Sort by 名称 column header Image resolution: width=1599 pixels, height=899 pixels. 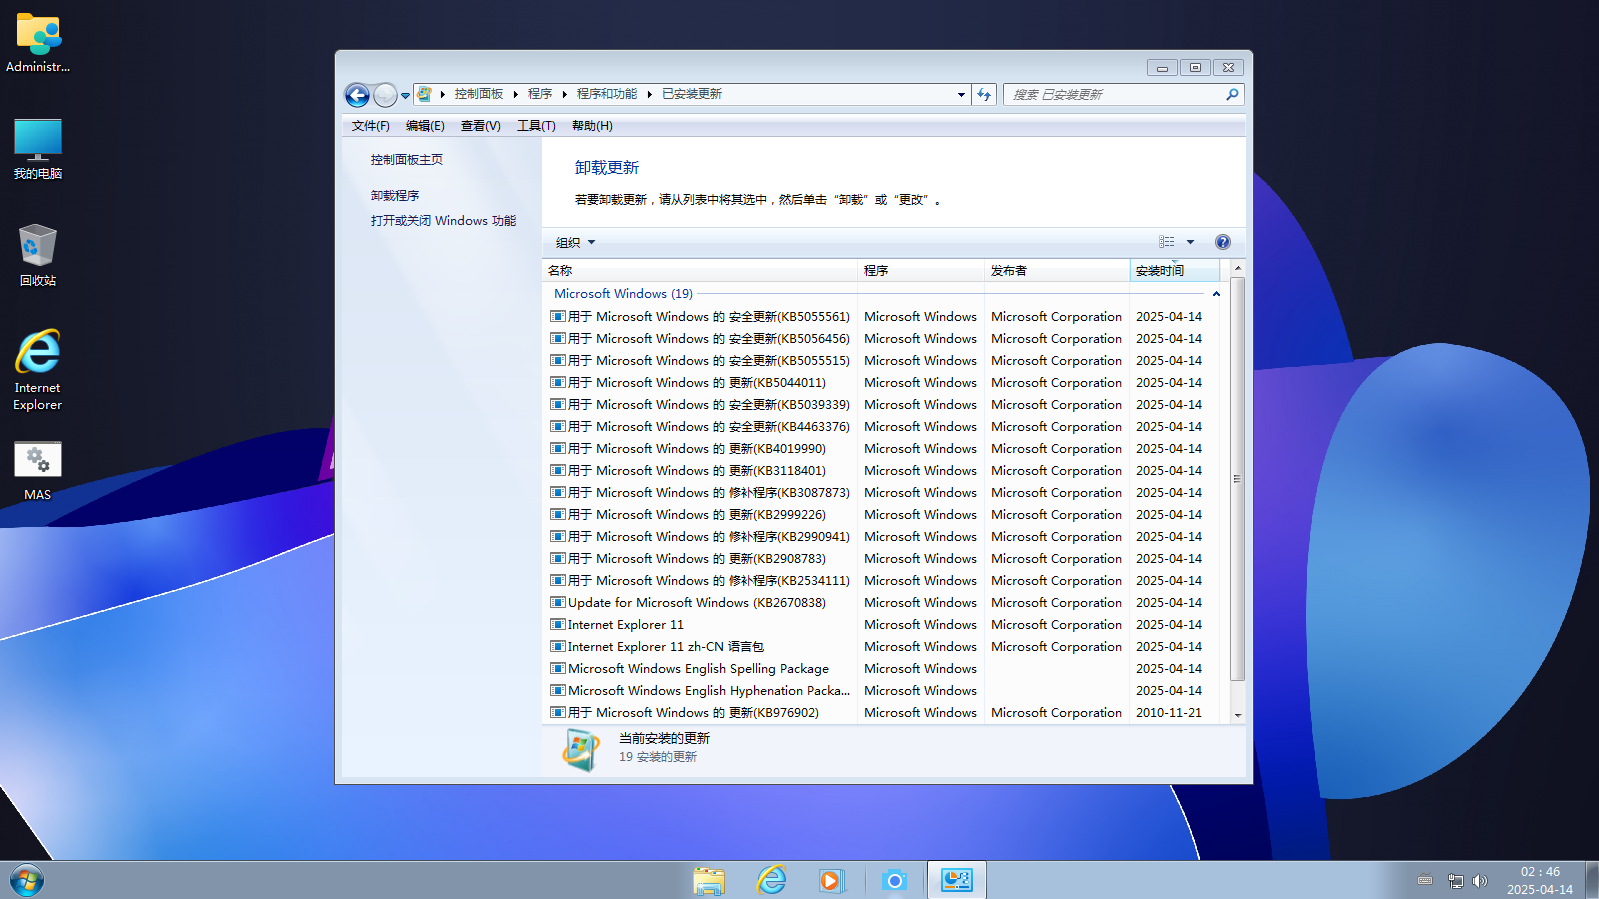(x=701, y=271)
